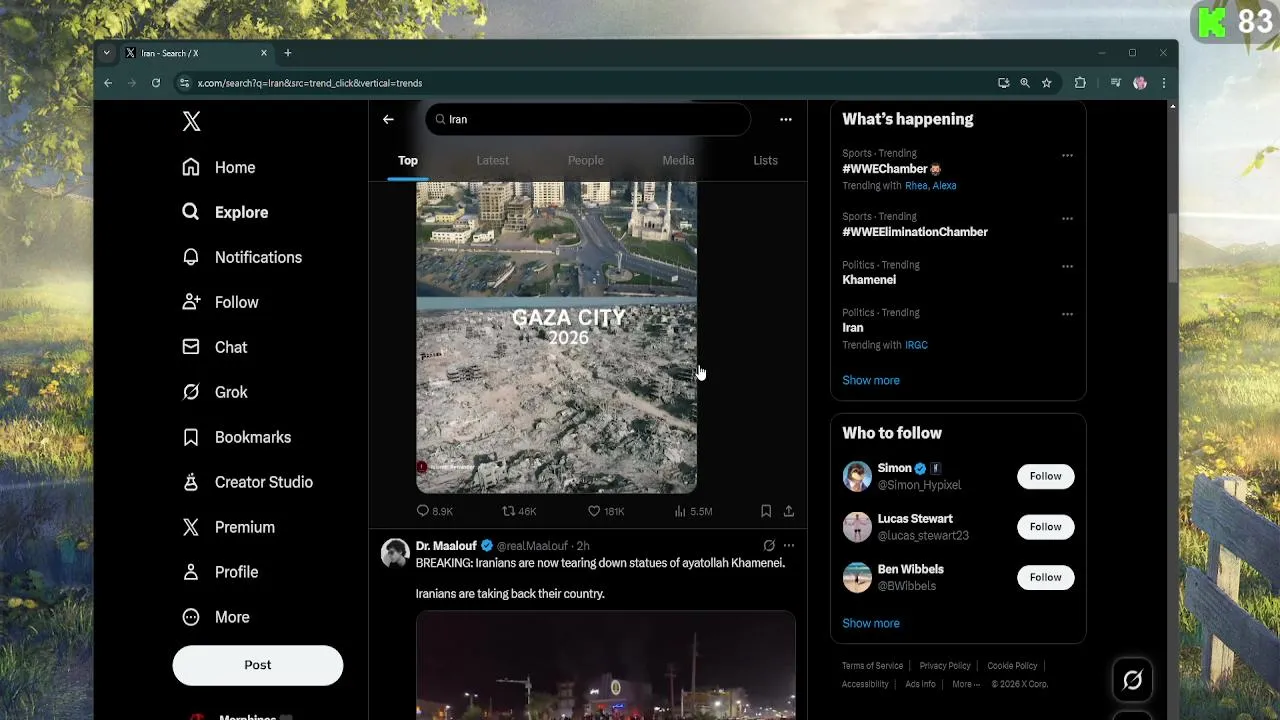Screen dimensions: 1280x720
Task: Open the Home page
Action: coord(219,167)
